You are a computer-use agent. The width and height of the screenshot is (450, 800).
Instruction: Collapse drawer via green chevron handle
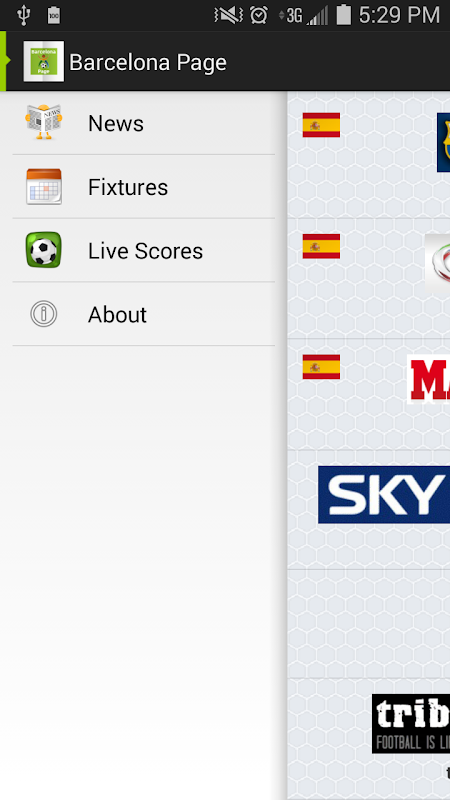5,61
